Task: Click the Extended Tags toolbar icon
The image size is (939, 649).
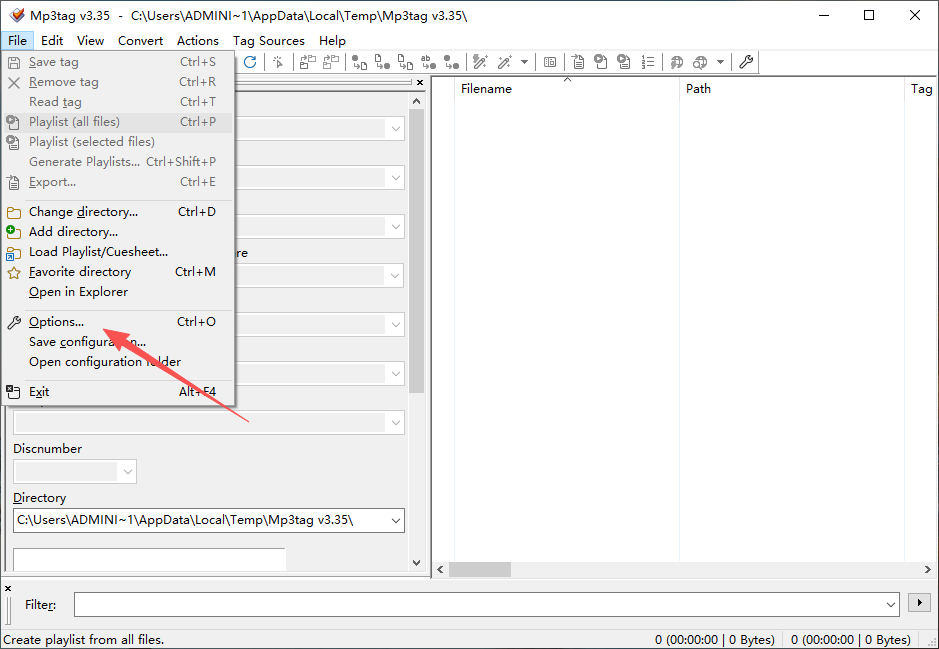Action: click(550, 62)
